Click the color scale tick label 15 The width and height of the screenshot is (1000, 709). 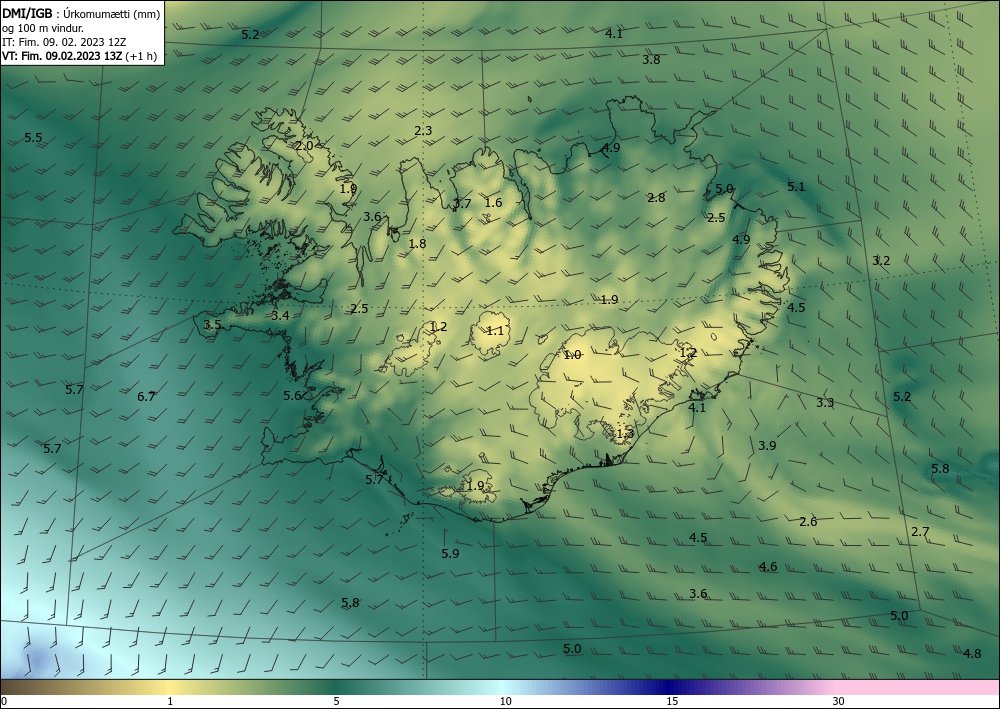click(x=672, y=702)
